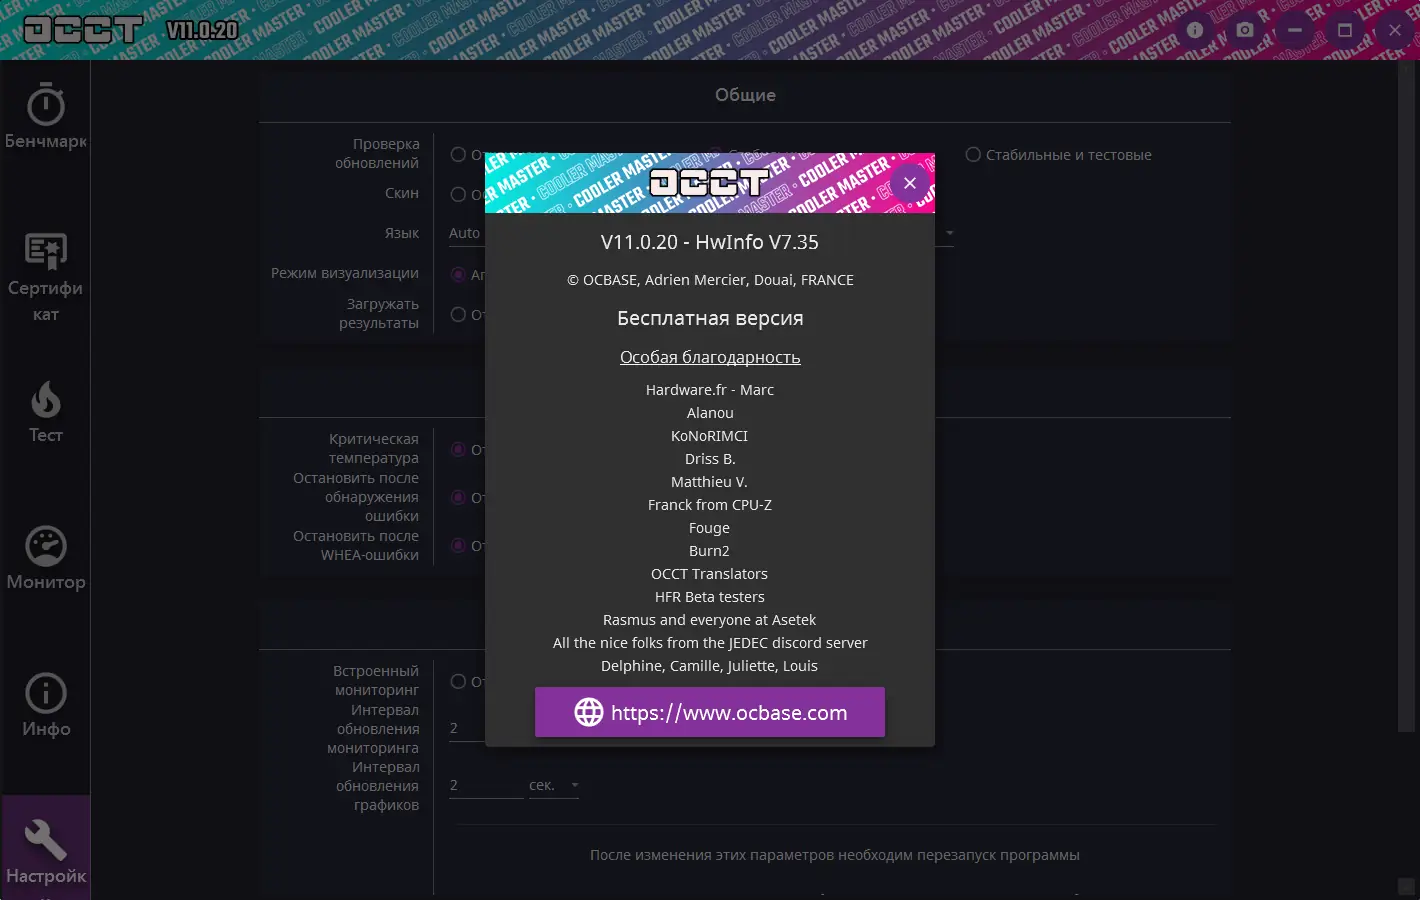Open the Info circle icon
The width and height of the screenshot is (1420, 900).
pyautogui.click(x=46, y=693)
